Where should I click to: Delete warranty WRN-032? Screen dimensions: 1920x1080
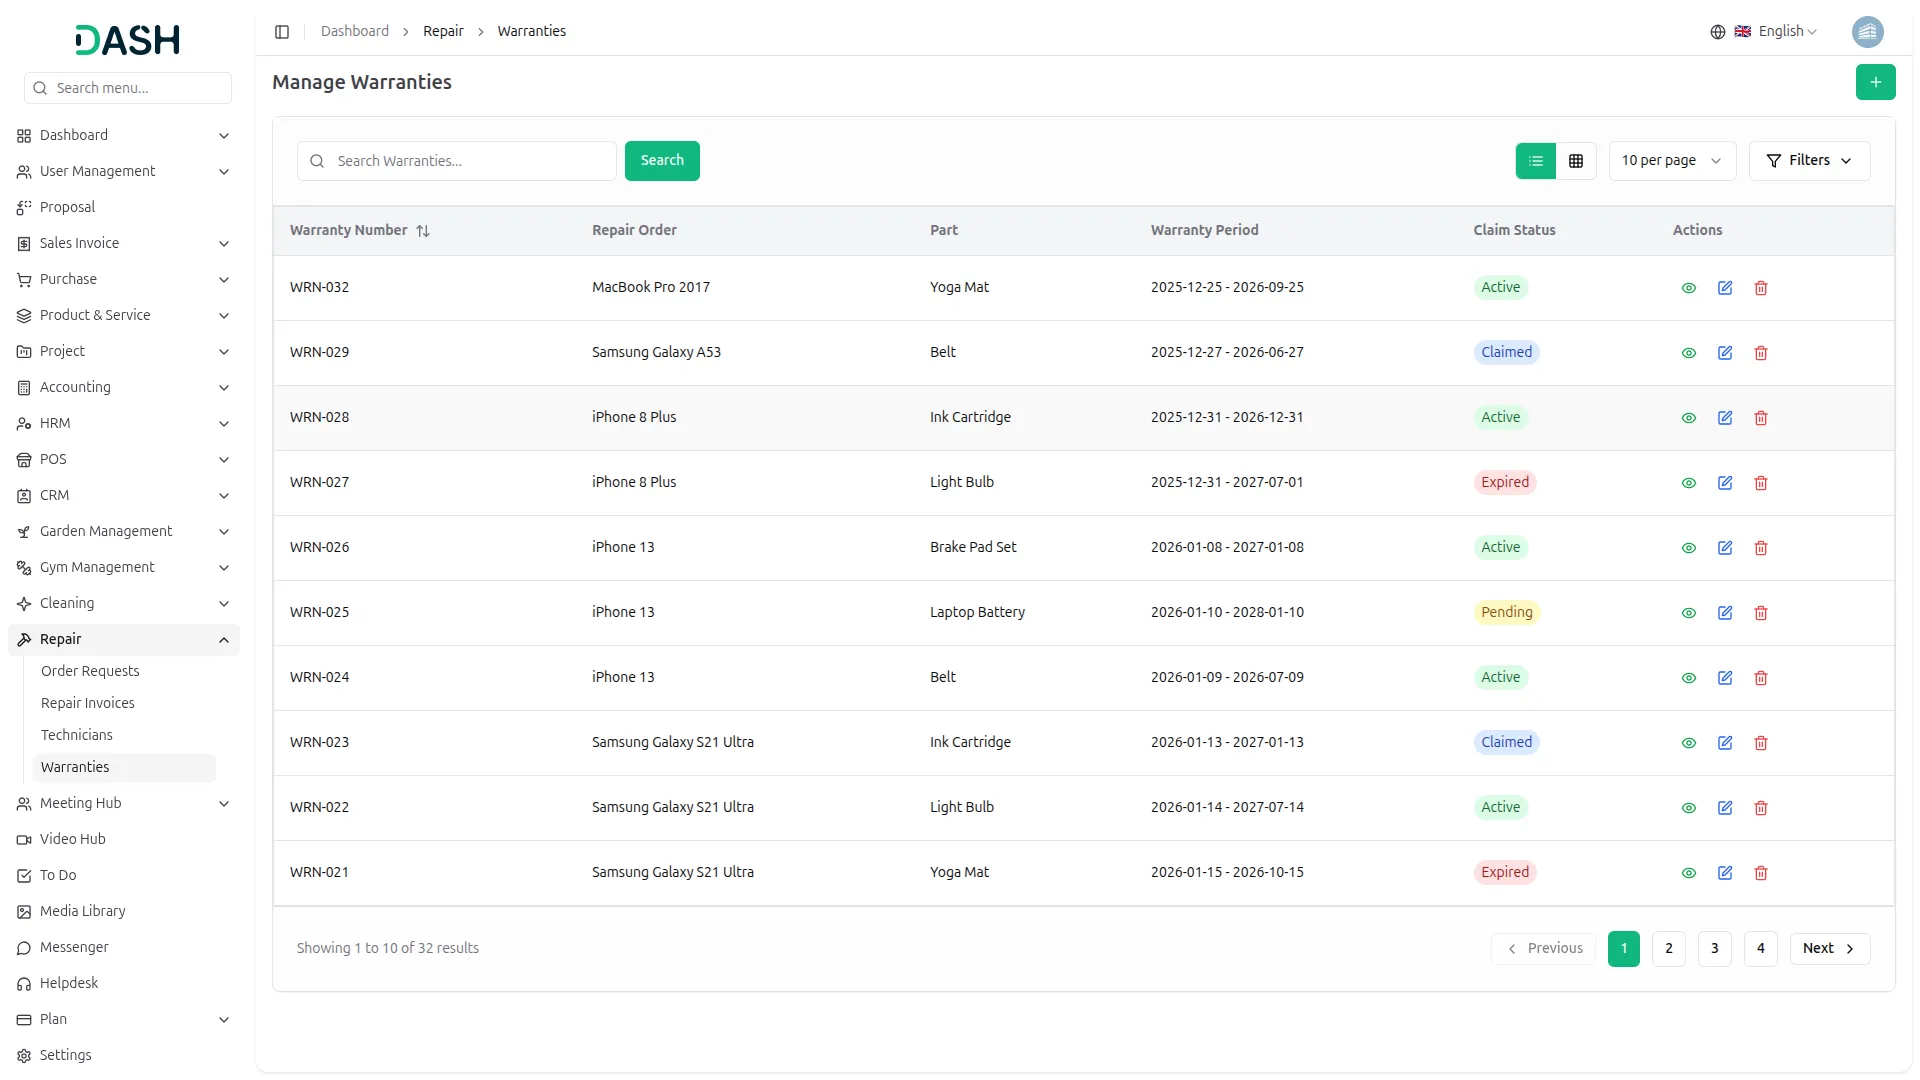(x=1760, y=288)
